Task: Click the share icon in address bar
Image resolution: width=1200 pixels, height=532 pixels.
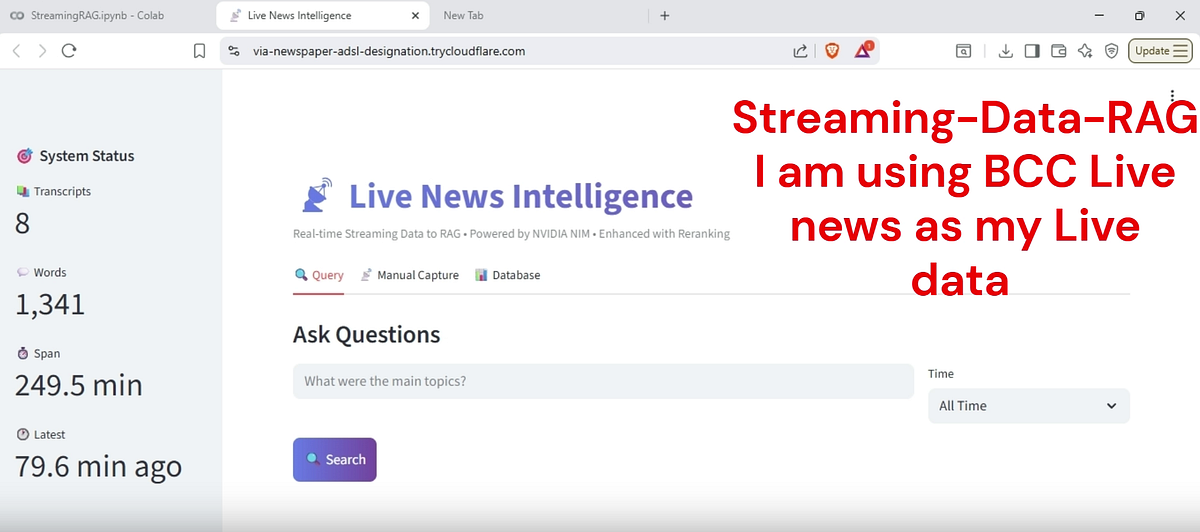Action: 801,51
